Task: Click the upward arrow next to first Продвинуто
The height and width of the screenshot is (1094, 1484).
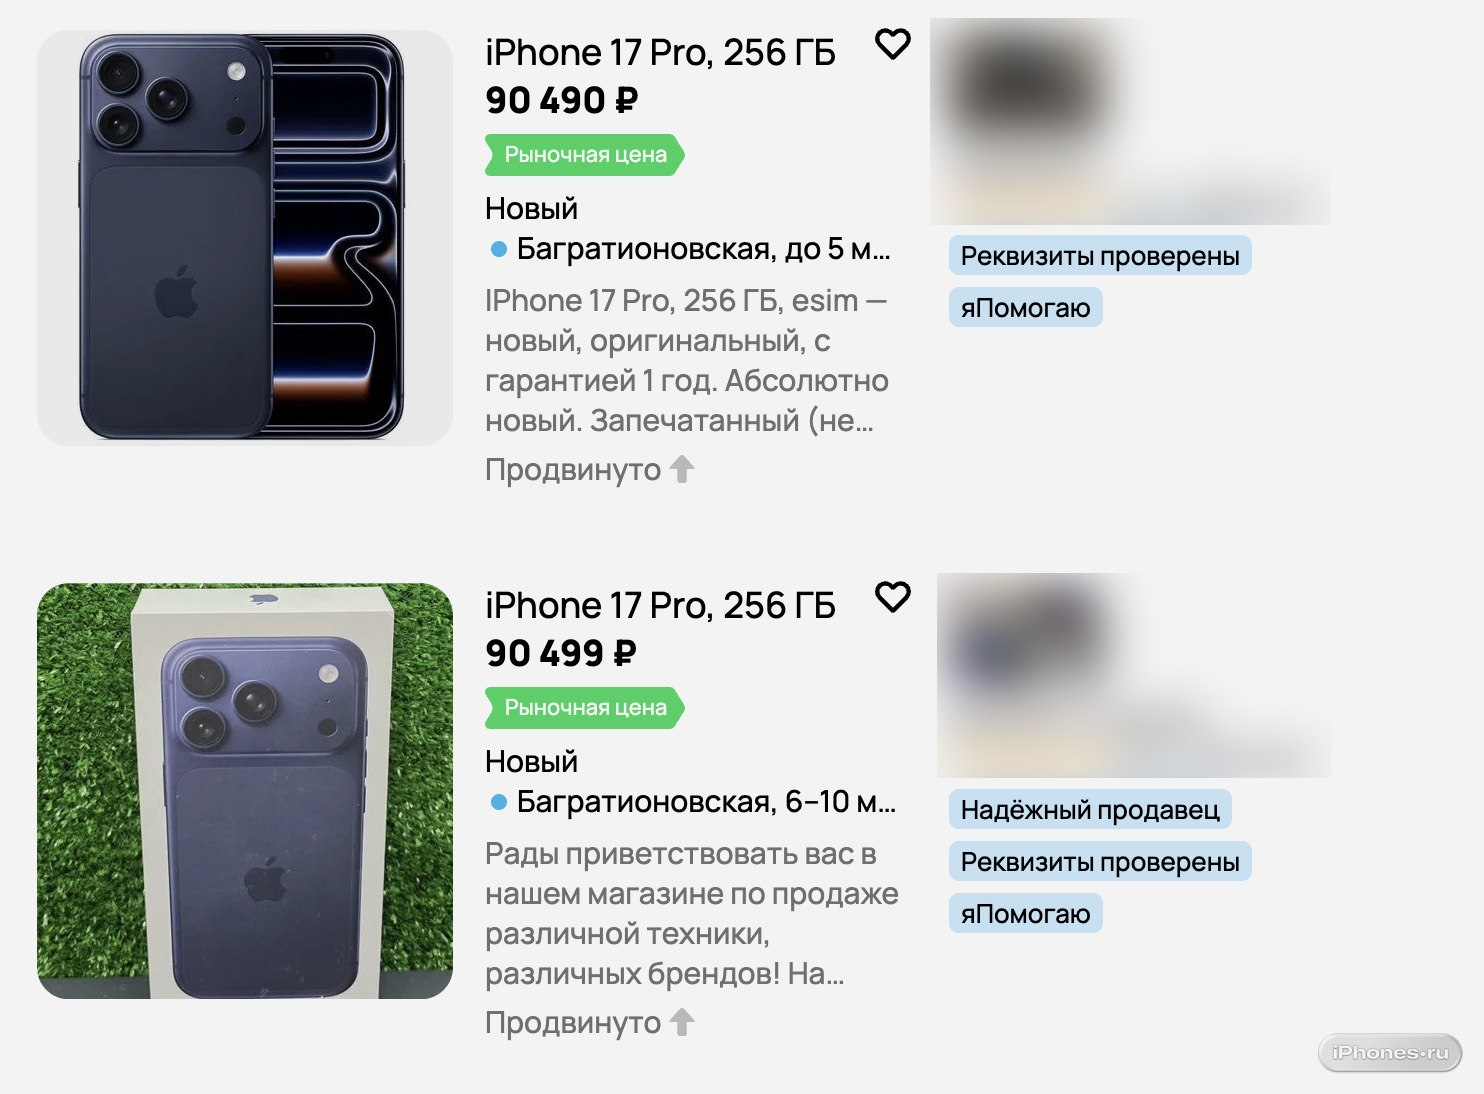Action: click(682, 469)
